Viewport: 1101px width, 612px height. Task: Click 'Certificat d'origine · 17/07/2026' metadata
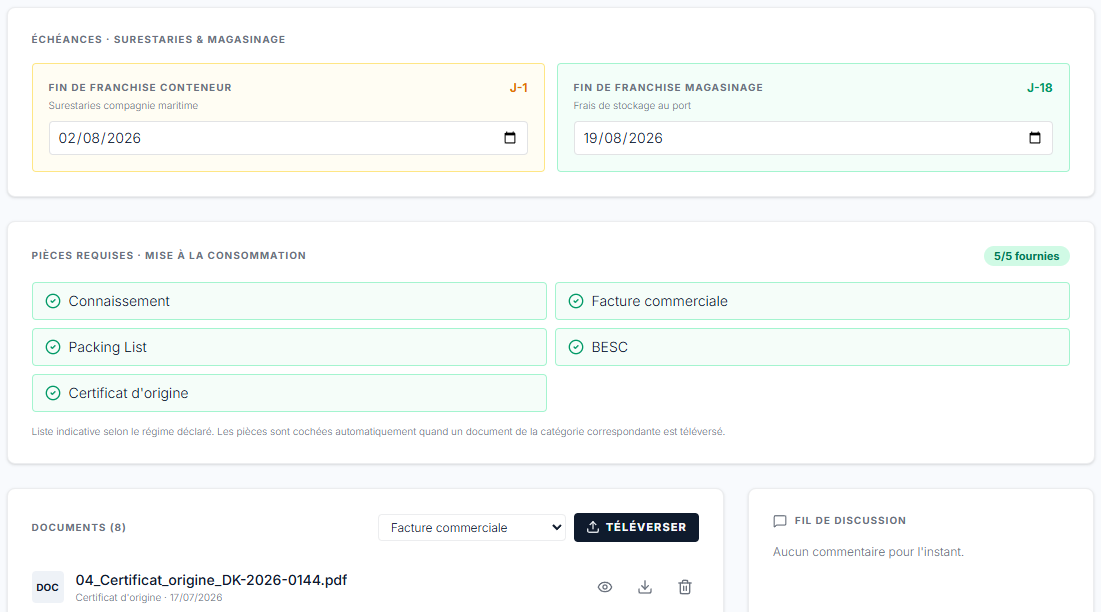[x=149, y=597]
